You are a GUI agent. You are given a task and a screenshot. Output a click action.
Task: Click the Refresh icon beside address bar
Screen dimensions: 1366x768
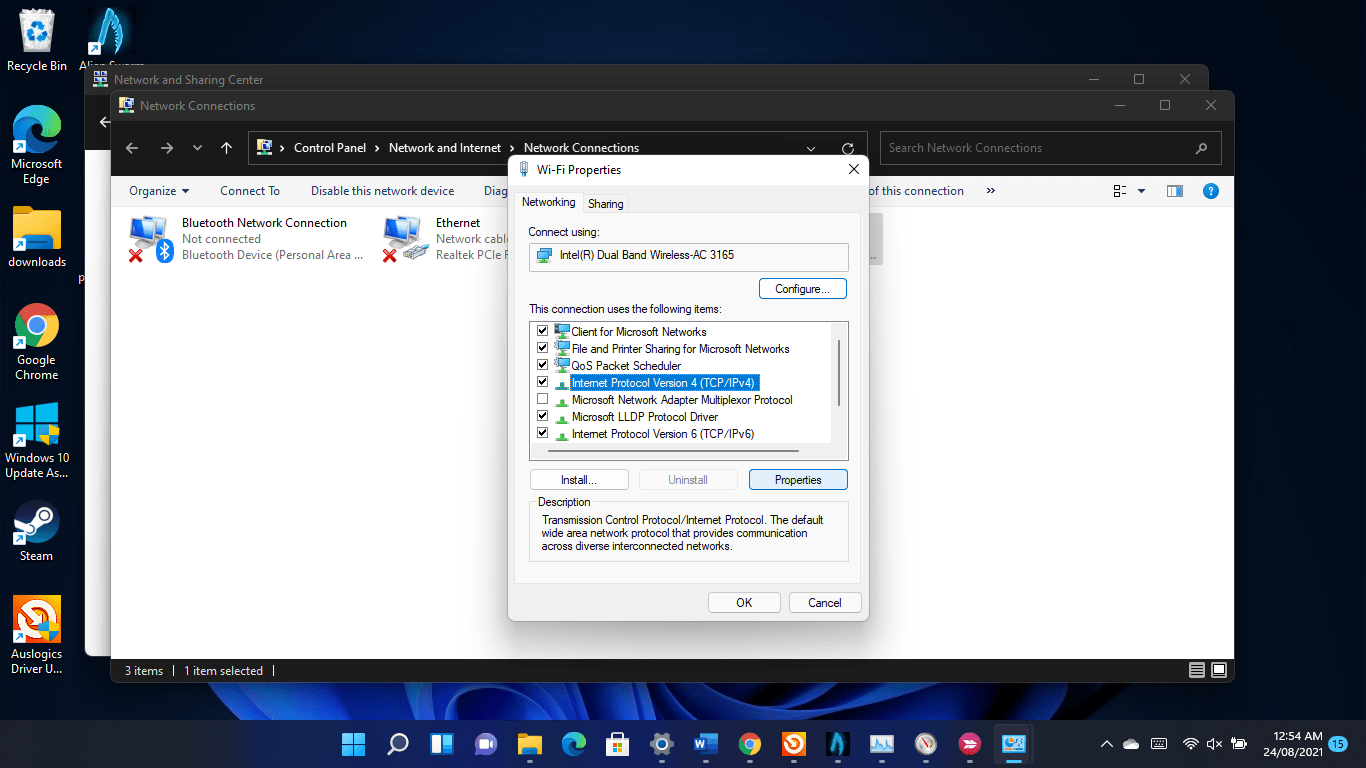[x=848, y=148]
